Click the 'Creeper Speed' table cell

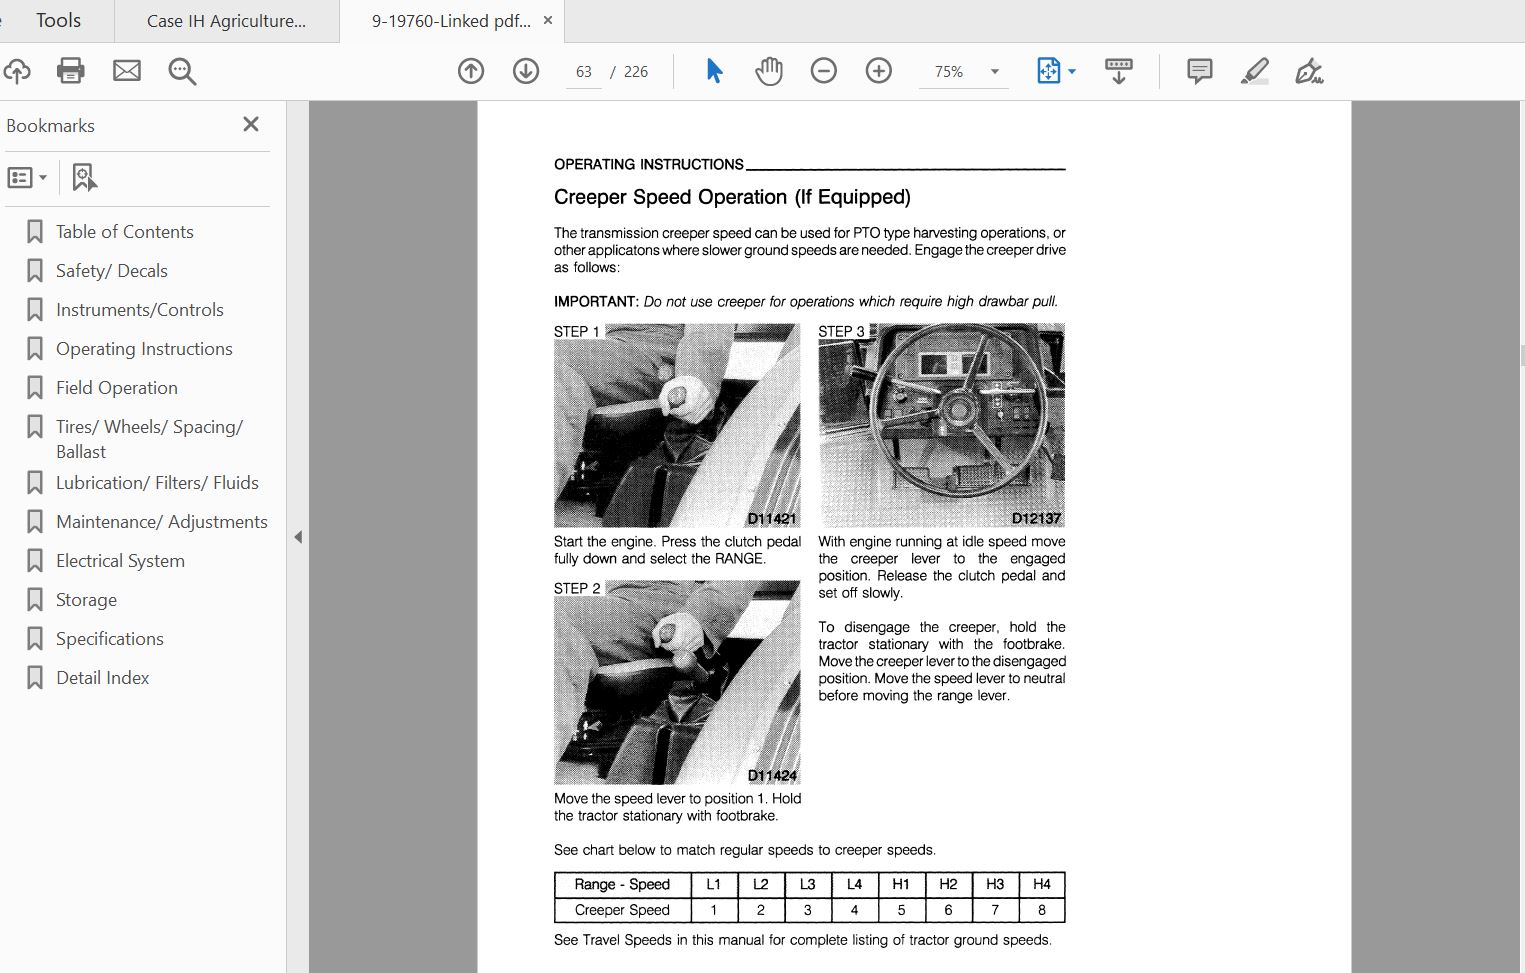(x=622, y=910)
